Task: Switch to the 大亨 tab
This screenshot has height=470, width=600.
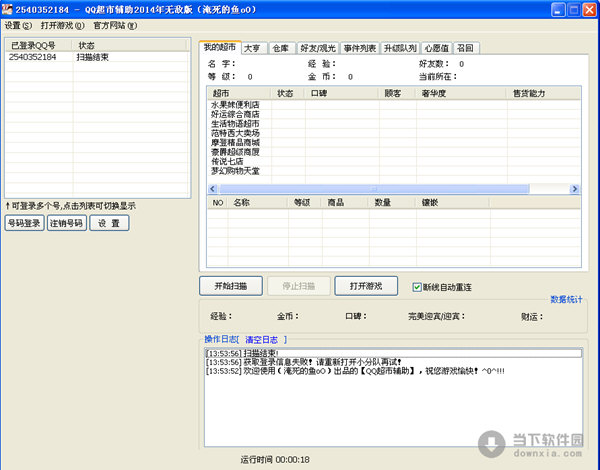Action: click(x=254, y=48)
